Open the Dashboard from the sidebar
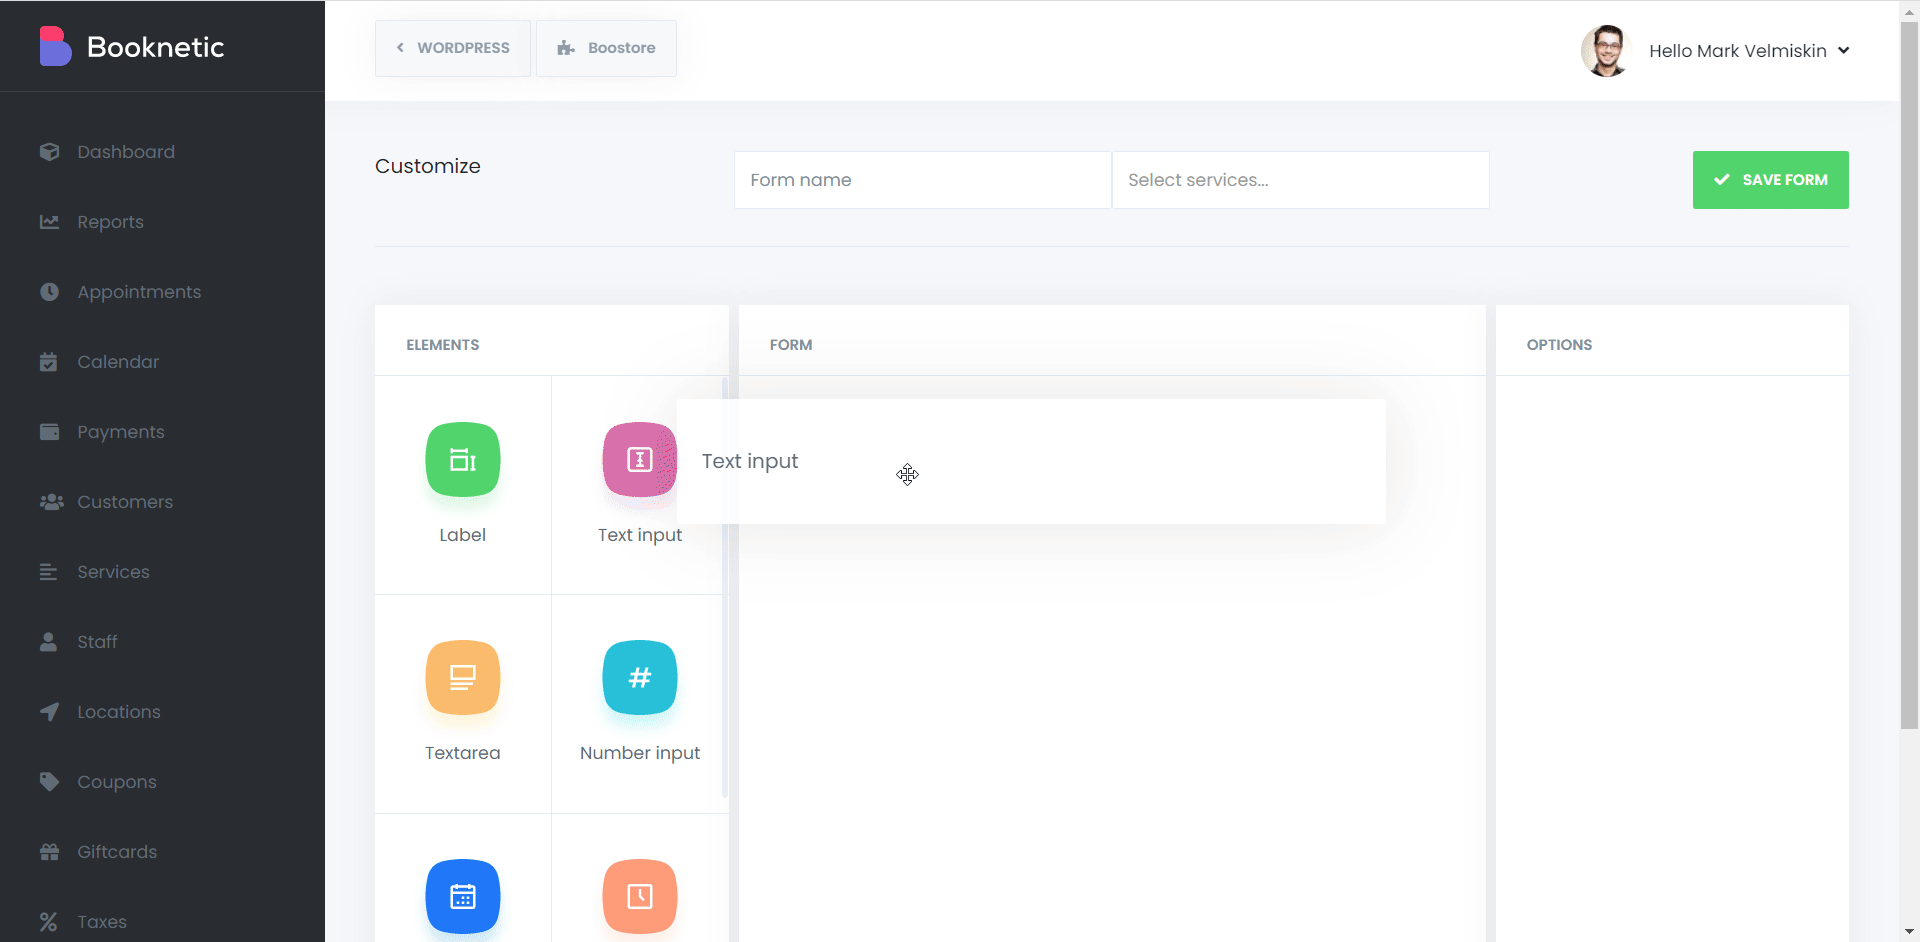This screenshot has height=942, width=1920. pos(125,151)
